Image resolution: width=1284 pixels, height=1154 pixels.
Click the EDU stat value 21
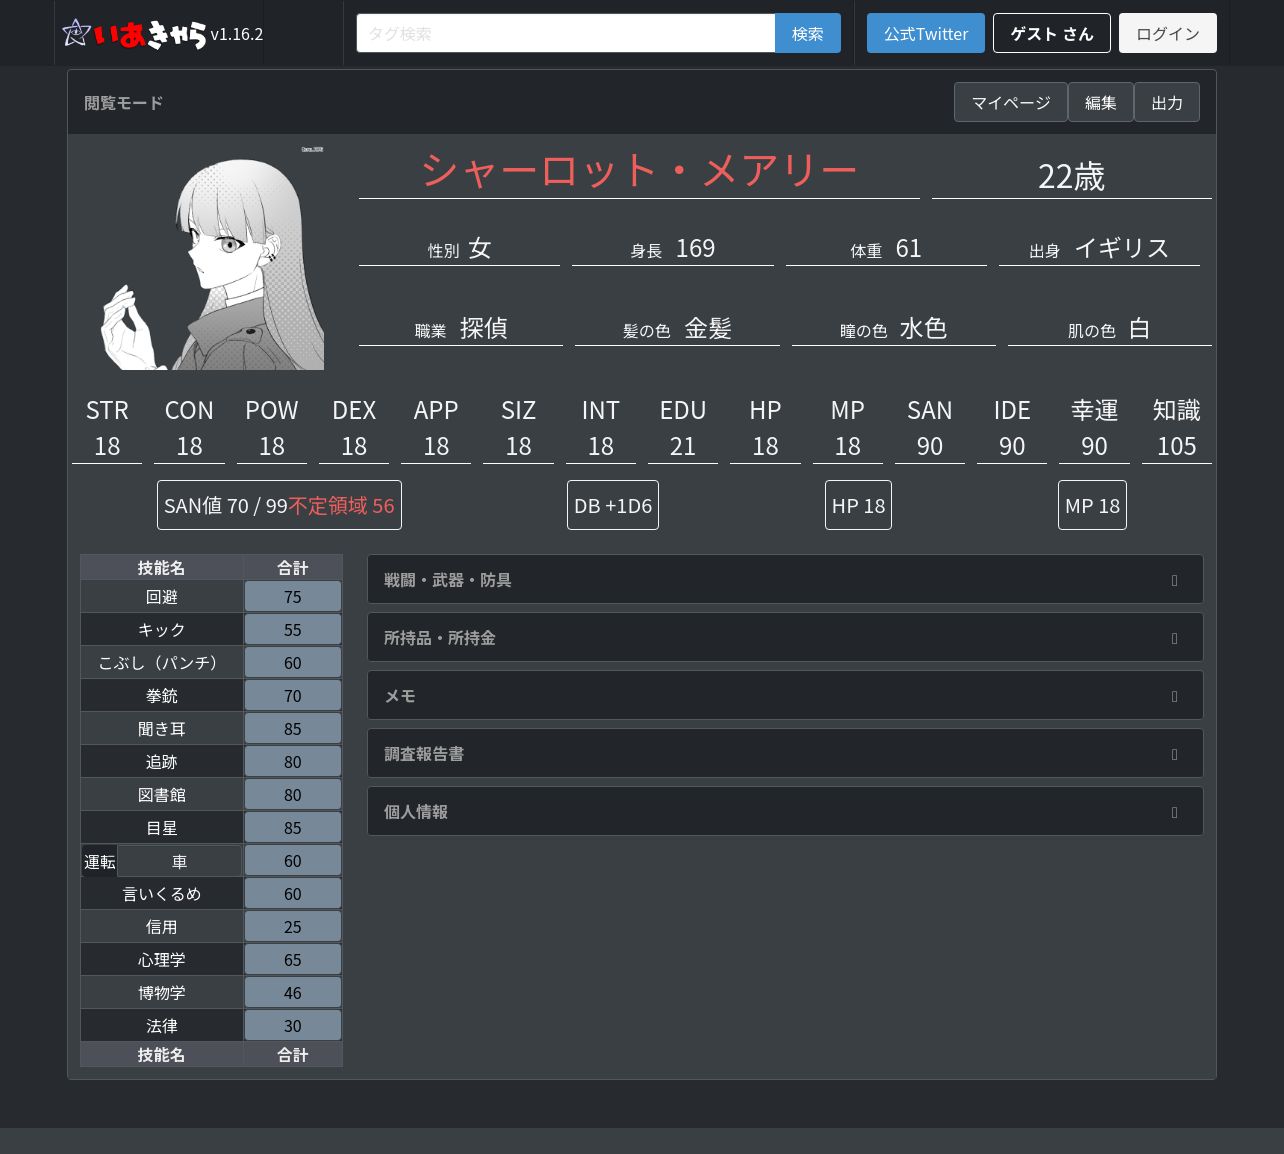tap(683, 446)
